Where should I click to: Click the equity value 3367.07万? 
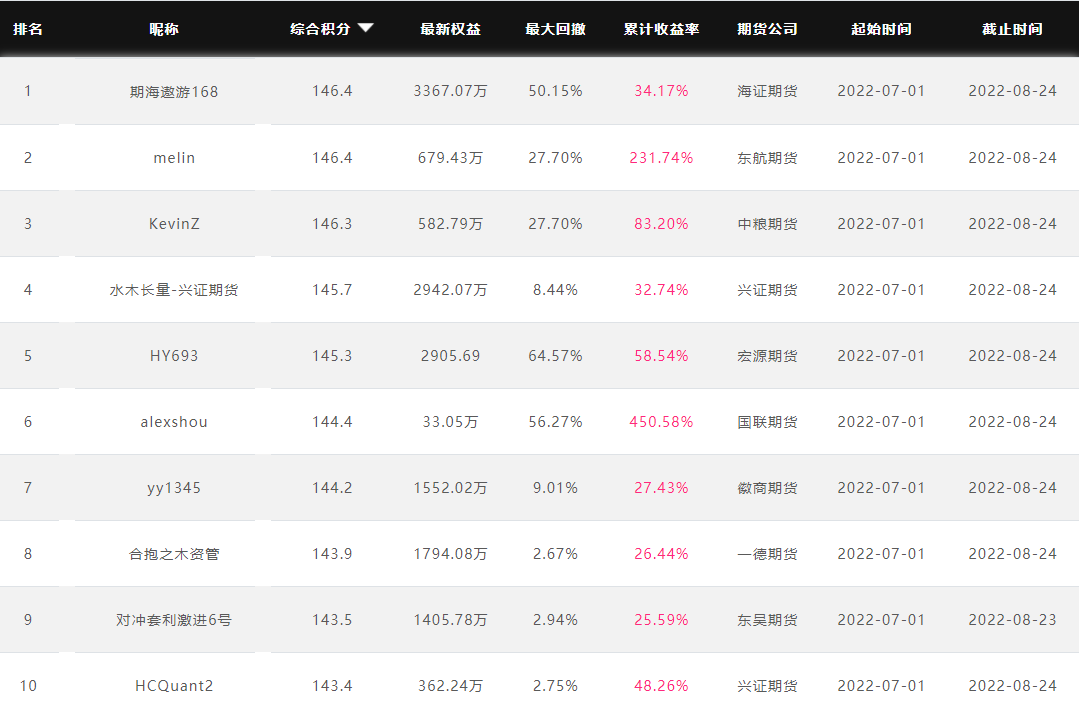(451, 91)
